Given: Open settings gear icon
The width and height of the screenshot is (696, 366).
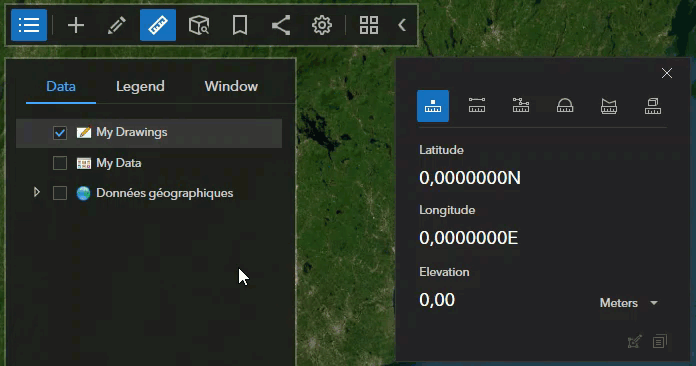Looking at the screenshot, I should tap(322, 25).
